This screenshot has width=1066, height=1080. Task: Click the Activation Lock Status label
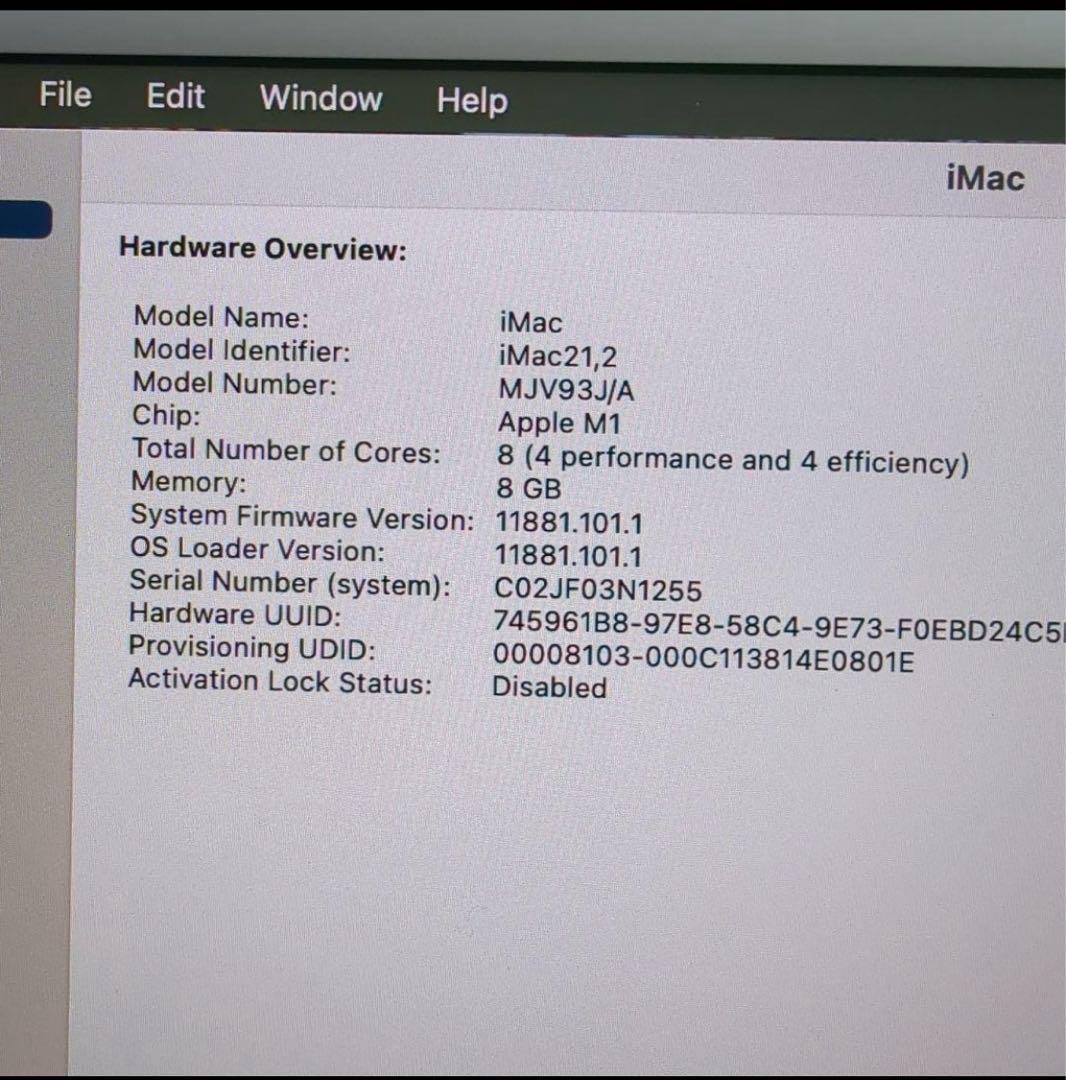(280, 681)
